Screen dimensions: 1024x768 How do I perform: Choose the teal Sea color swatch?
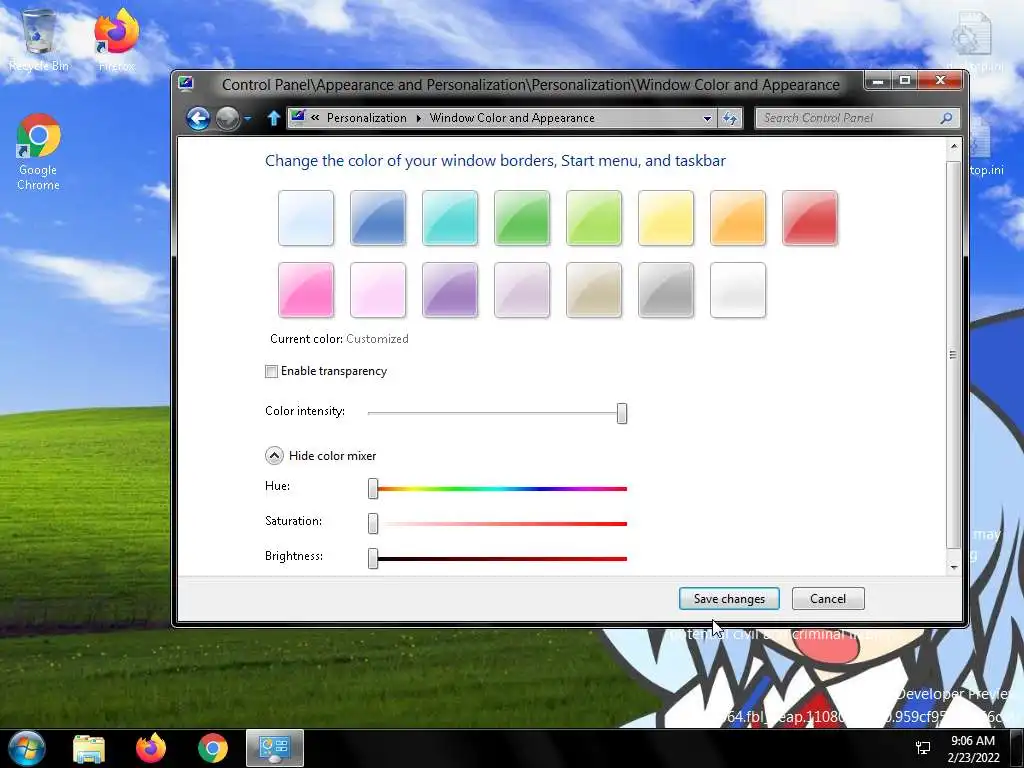point(450,218)
